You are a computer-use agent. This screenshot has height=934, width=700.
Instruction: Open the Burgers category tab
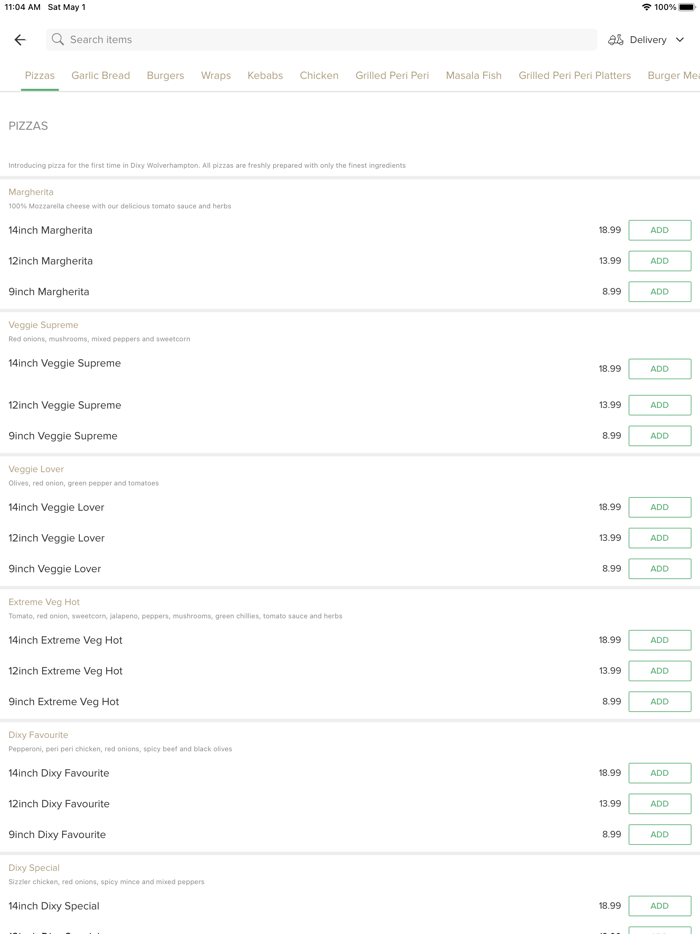(x=165, y=75)
